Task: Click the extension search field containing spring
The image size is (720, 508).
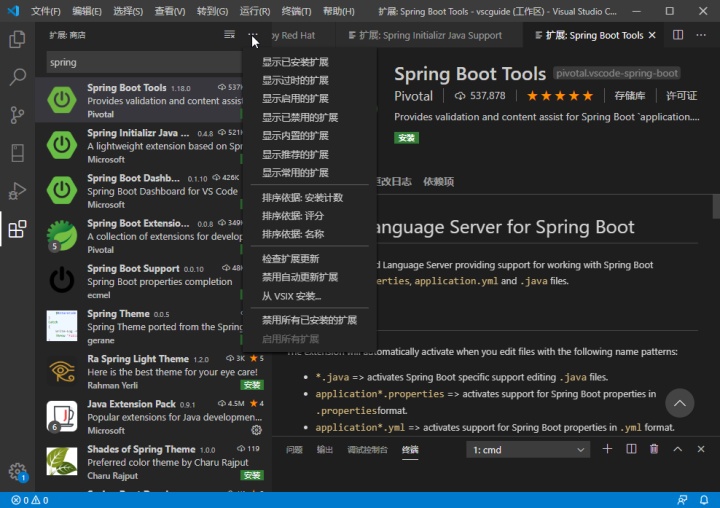Action: (144, 62)
